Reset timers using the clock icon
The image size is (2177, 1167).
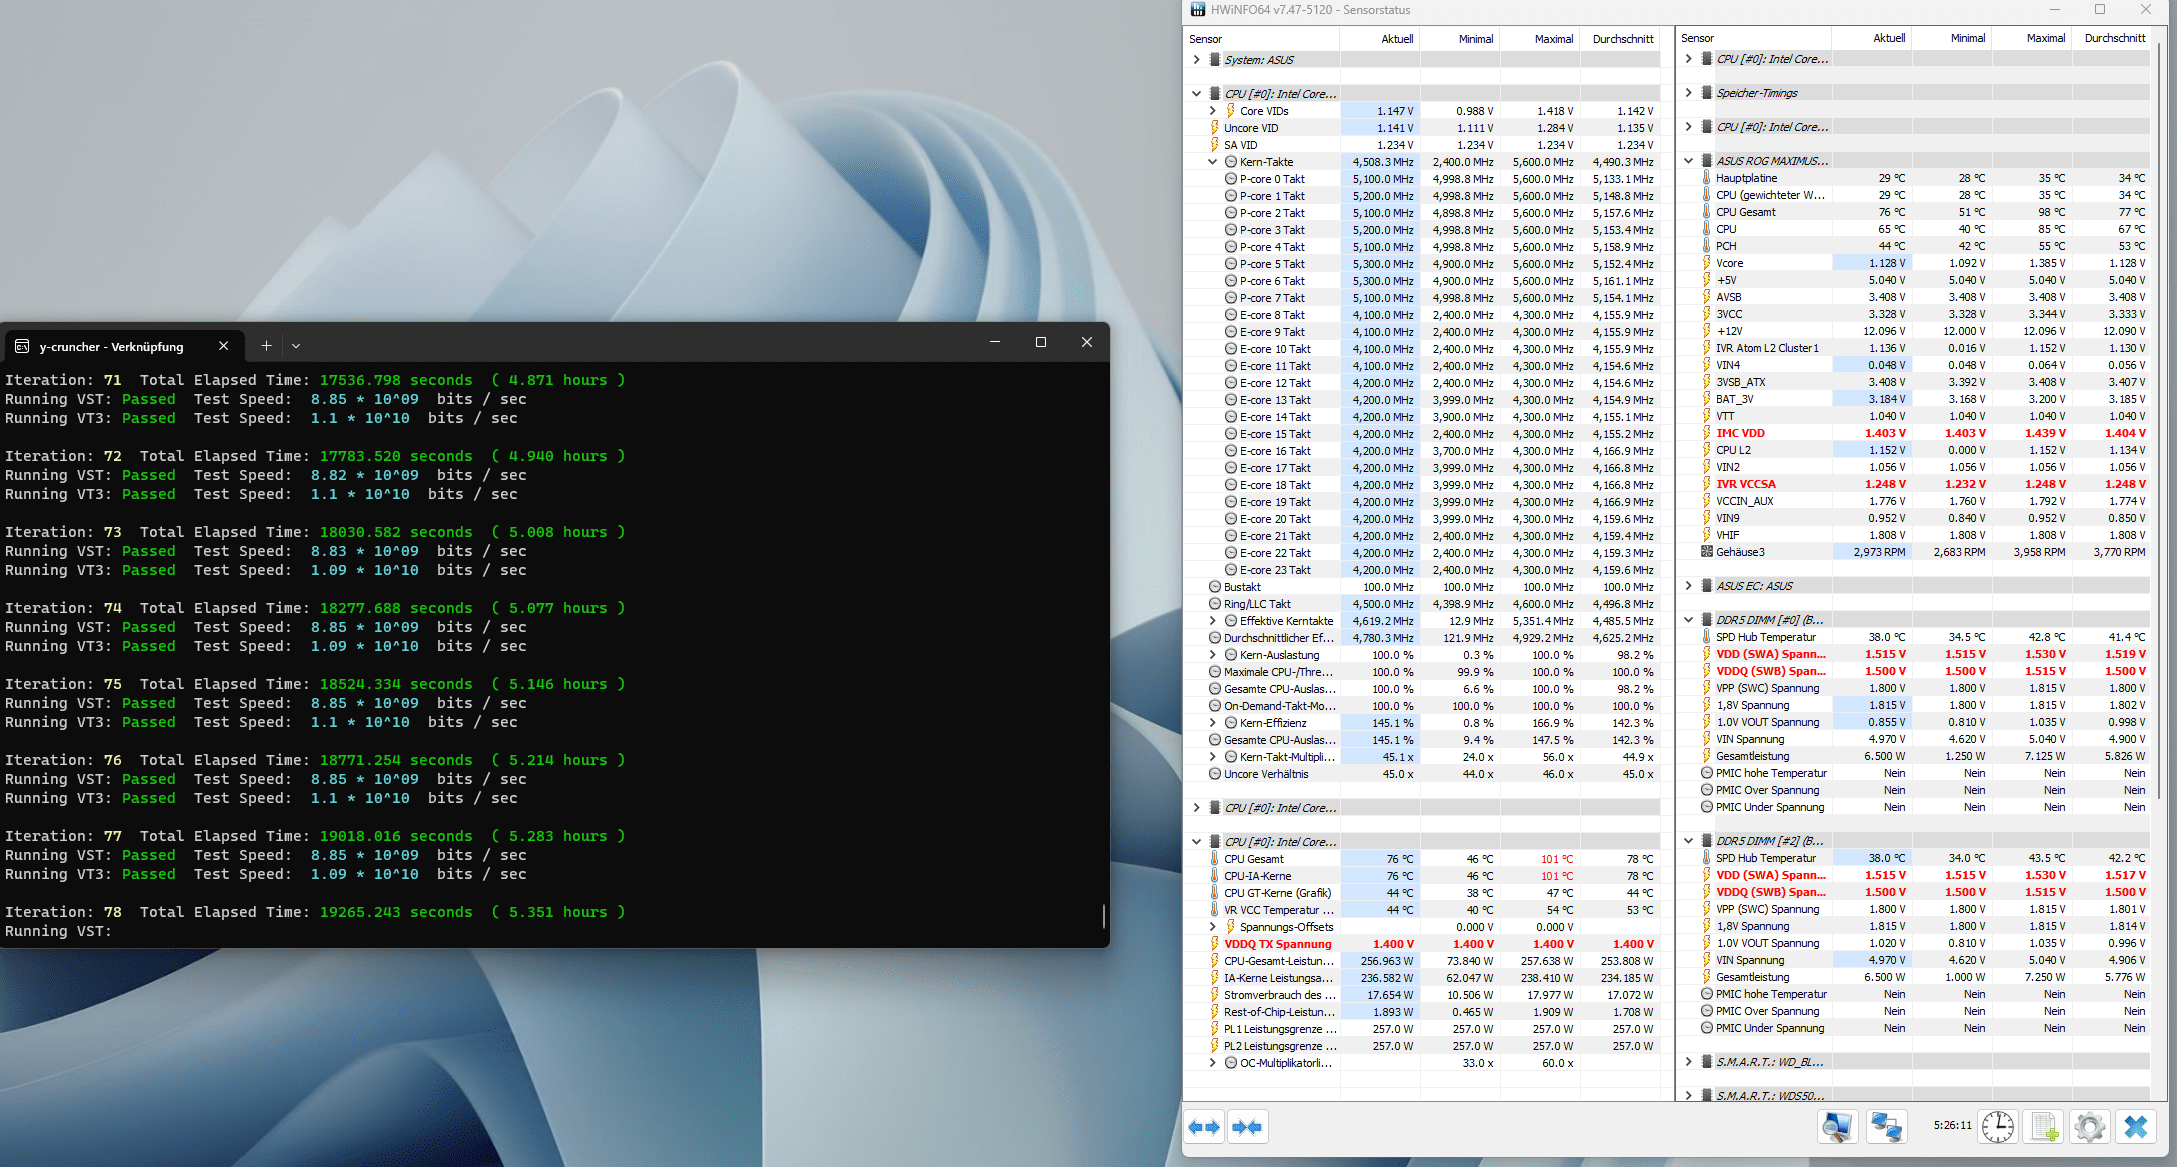1997,1127
